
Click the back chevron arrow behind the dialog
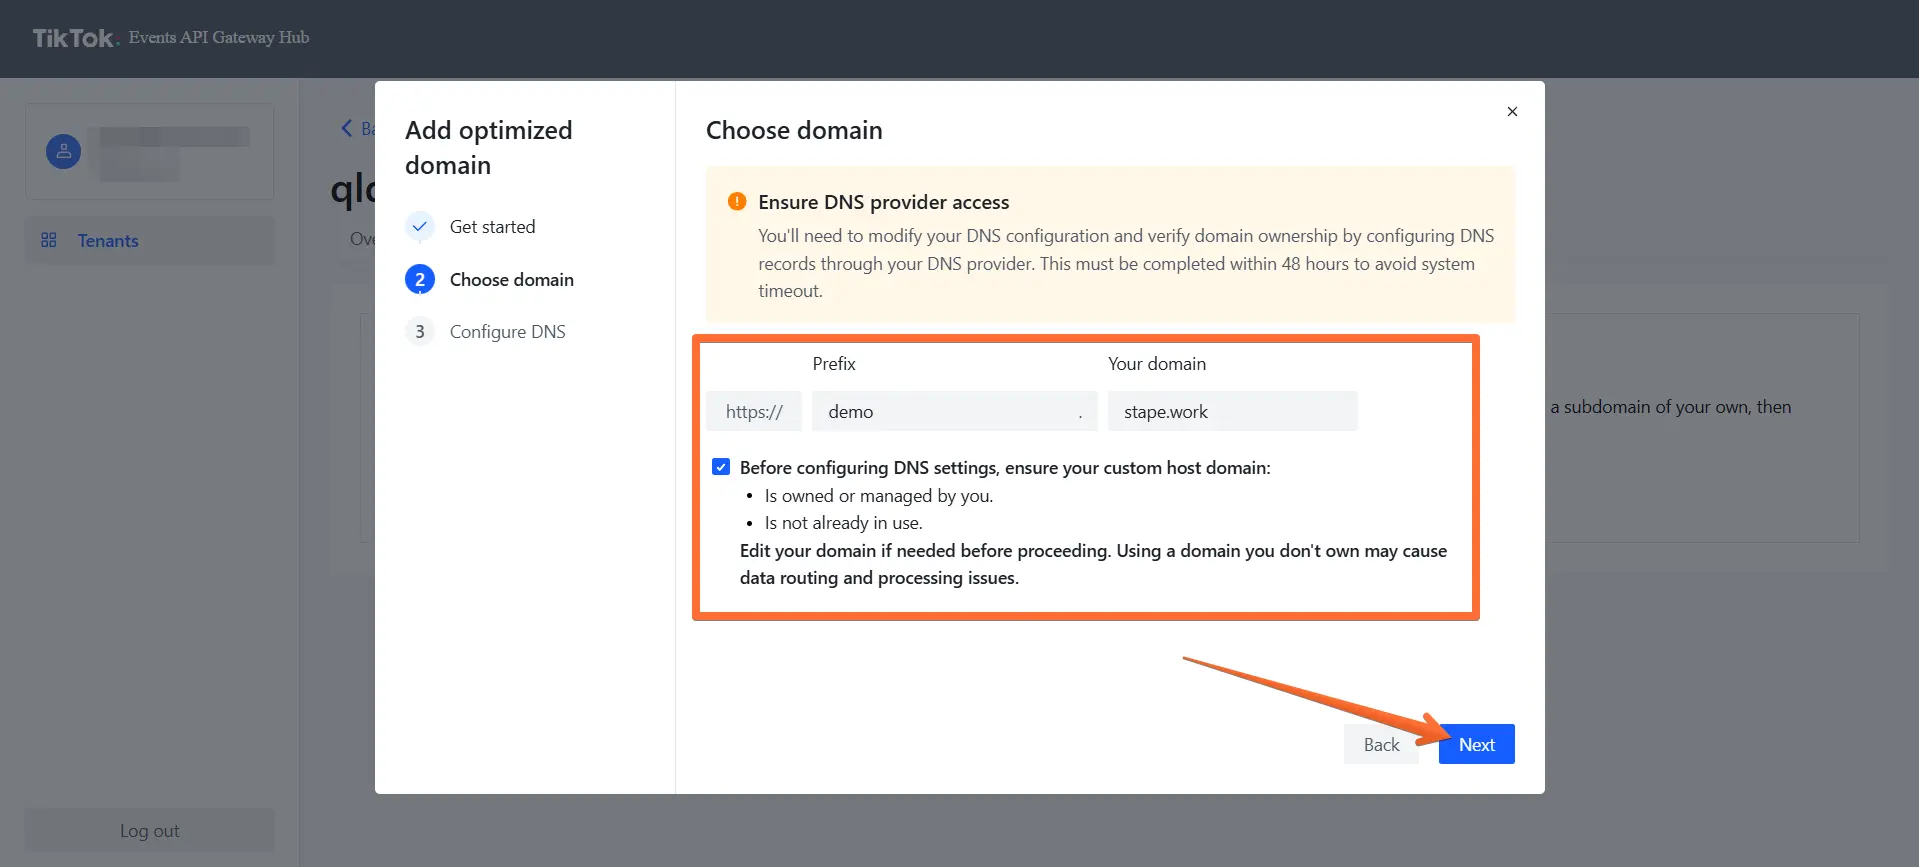[347, 128]
